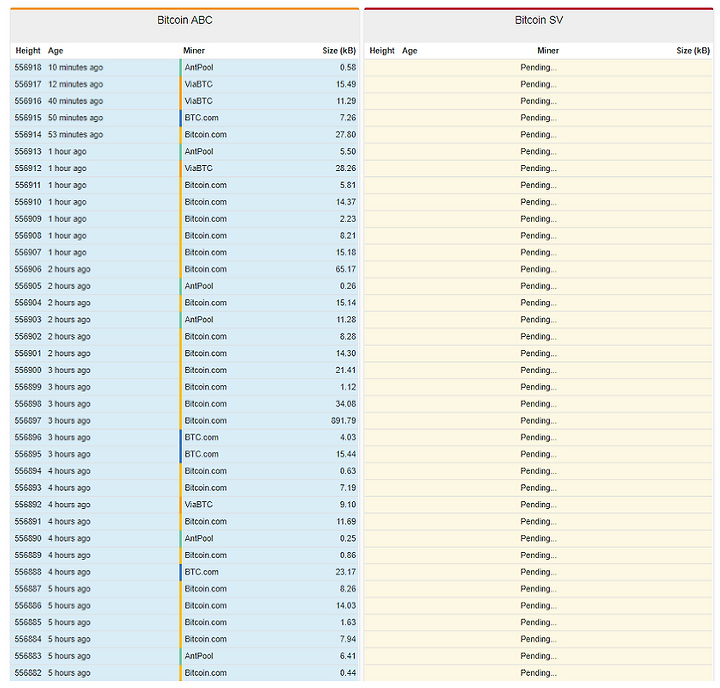Screen dimensions: 720x688
Task: Click the 28.26 size value
Action: pyautogui.click(x=346, y=169)
